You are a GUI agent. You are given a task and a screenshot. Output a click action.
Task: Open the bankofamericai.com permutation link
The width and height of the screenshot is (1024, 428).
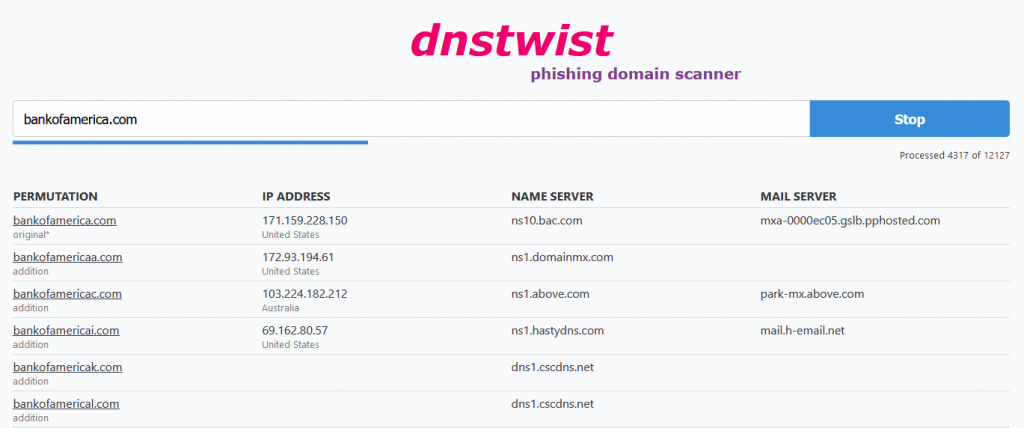click(x=66, y=330)
